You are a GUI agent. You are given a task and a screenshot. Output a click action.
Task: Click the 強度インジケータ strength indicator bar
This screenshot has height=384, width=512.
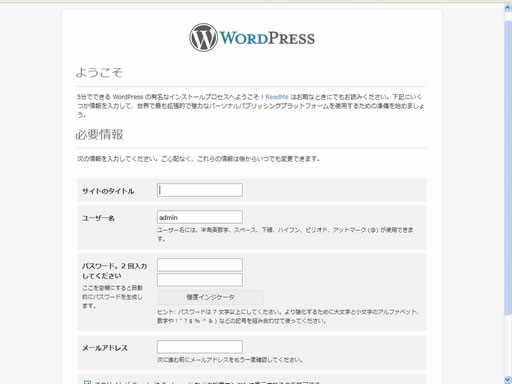pos(210,297)
